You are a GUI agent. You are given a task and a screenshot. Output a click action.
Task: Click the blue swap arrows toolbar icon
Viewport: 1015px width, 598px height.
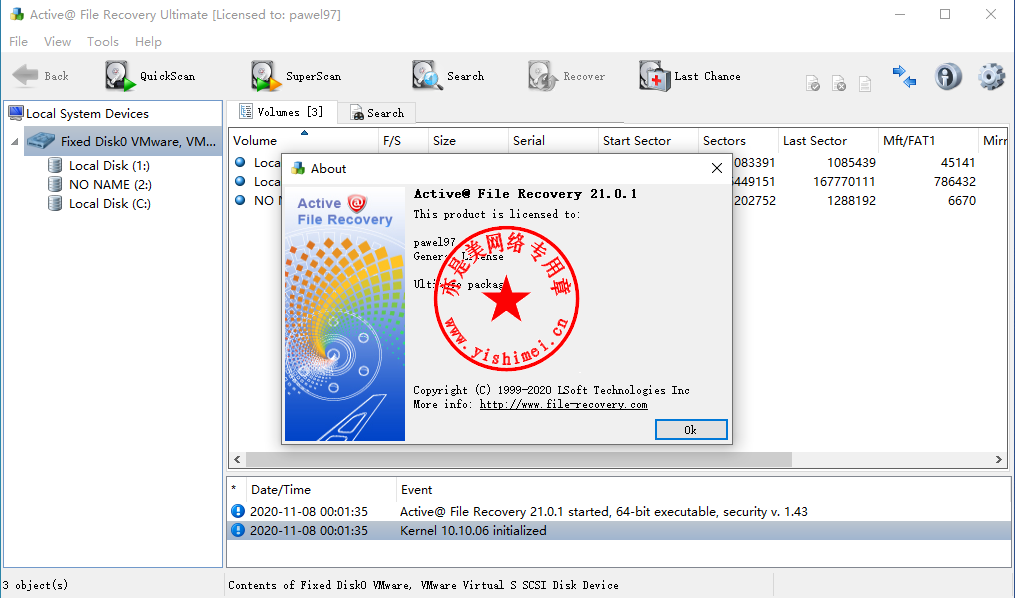904,76
